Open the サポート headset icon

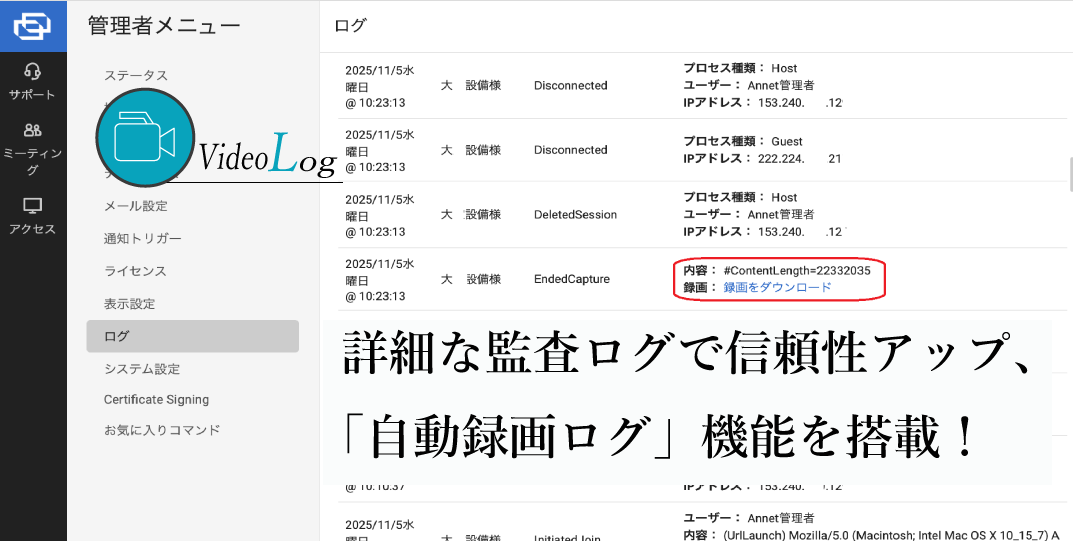pyautogui.click(x=32, y=72)
